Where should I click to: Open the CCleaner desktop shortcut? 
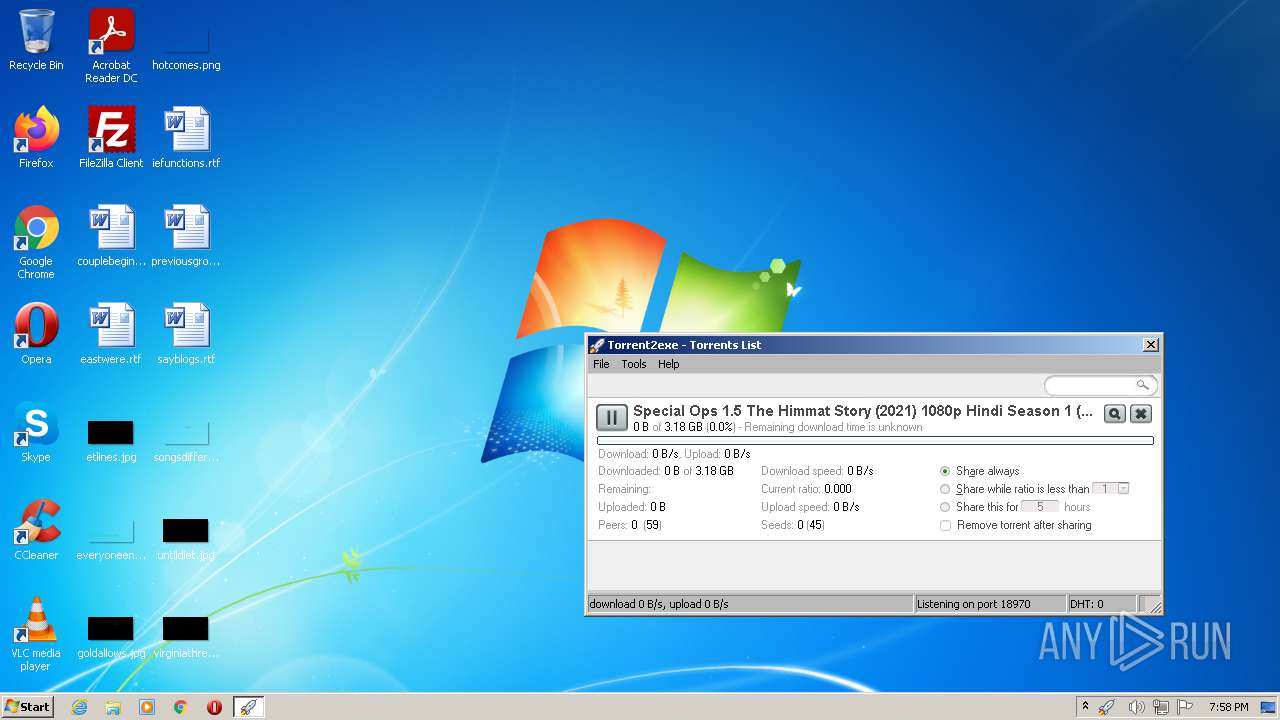[x=36, y=530]
